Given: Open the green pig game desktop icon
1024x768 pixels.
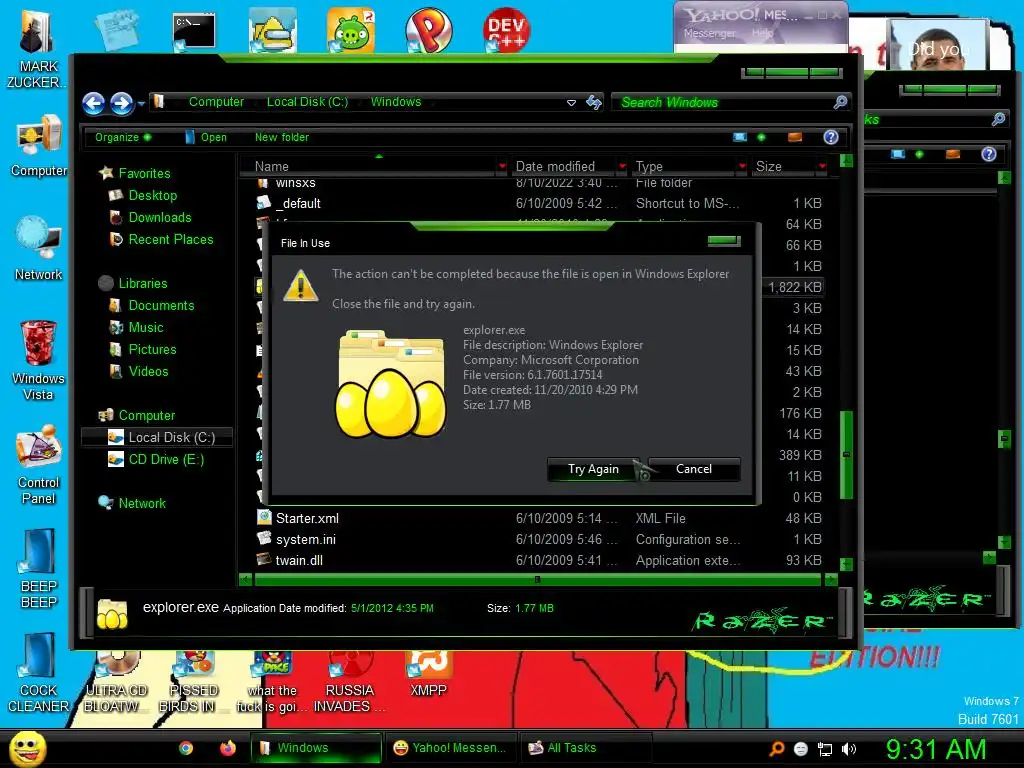Looking at the screenshot, I should 351,29.
